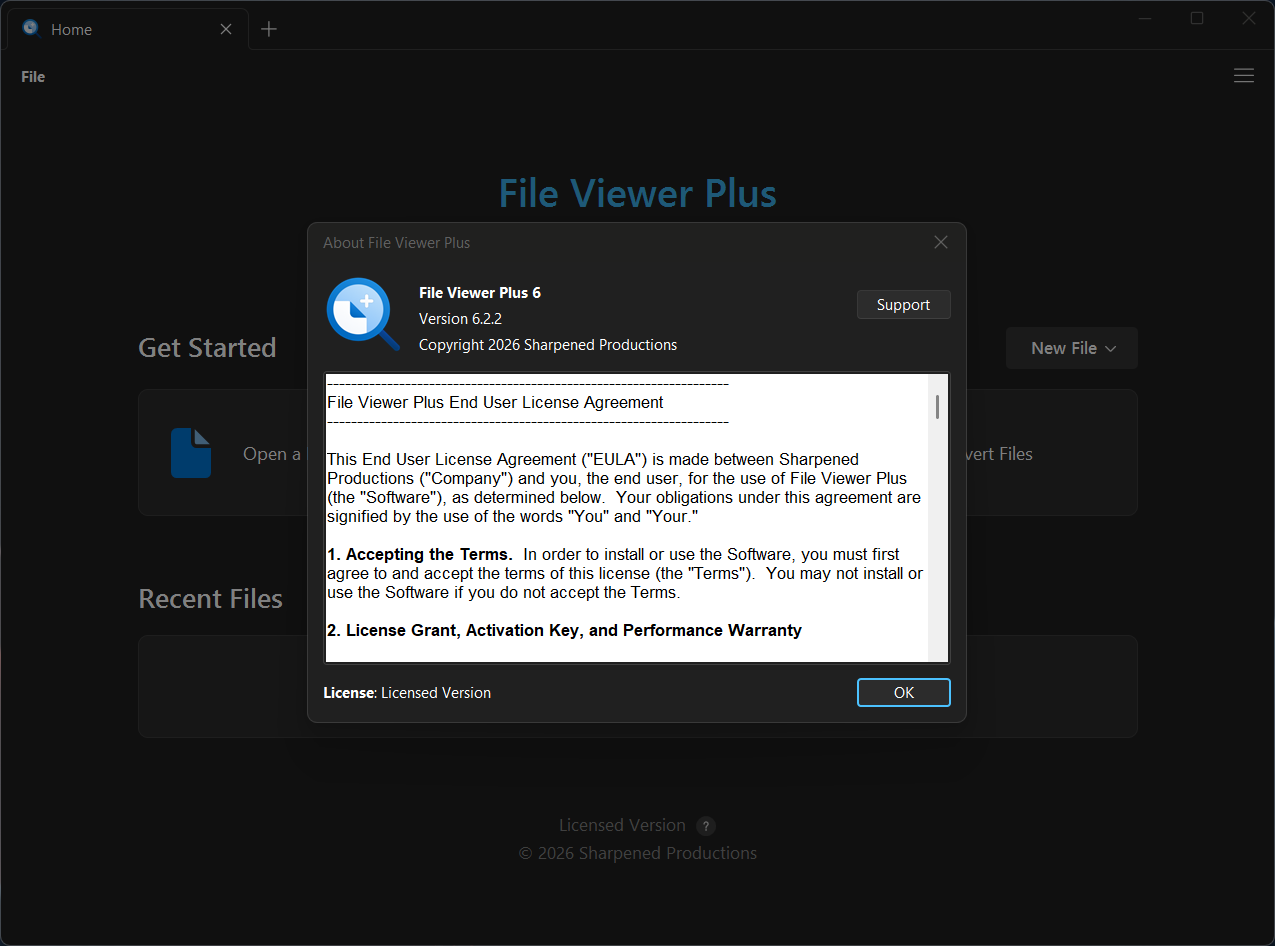Image resolution: width=1275 pixels, height=946 pixels.
Task: Click the large 'File Viewer Plus' main title
Action: (638, 193)
